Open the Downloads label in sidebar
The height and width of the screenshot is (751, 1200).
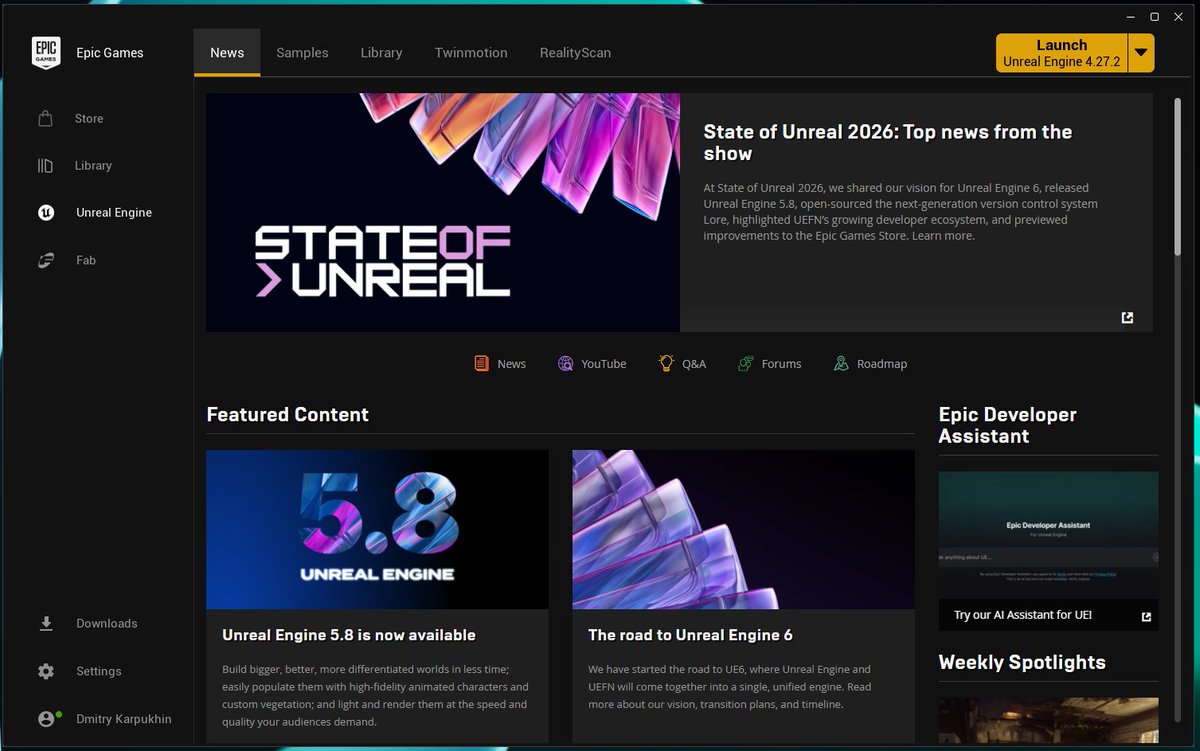(107, 623)
